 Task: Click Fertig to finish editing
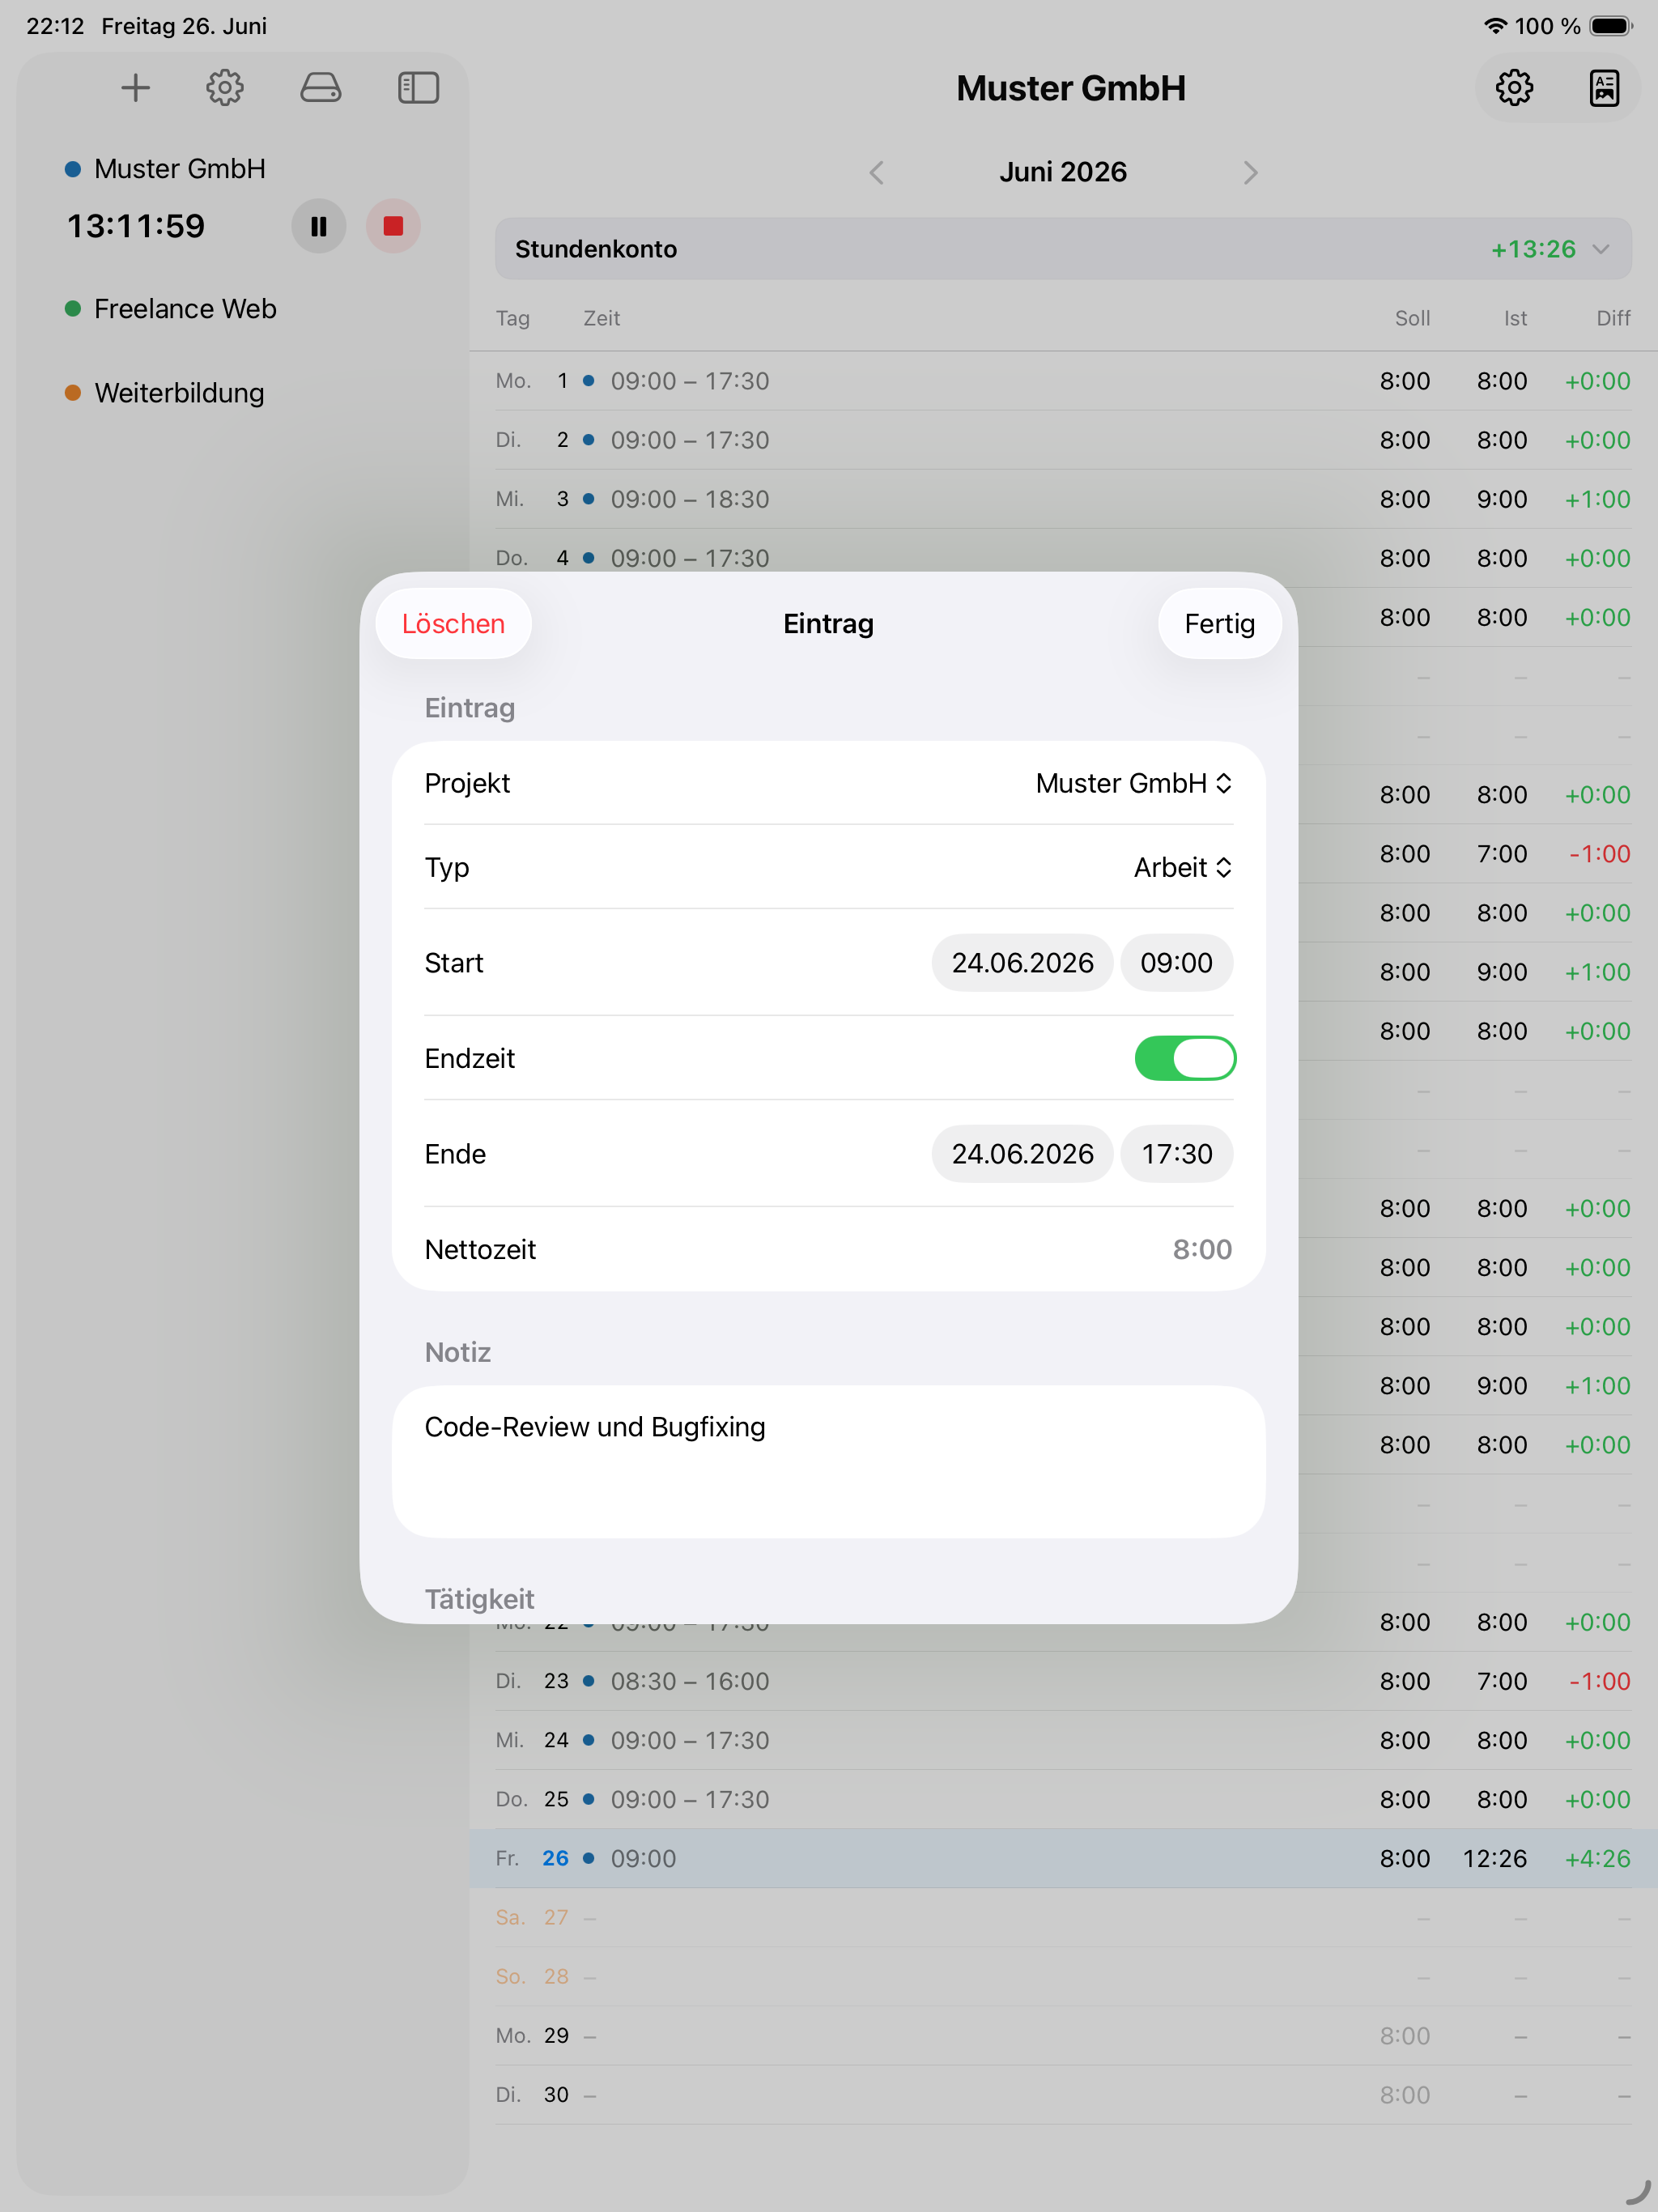coord(1219,624)
